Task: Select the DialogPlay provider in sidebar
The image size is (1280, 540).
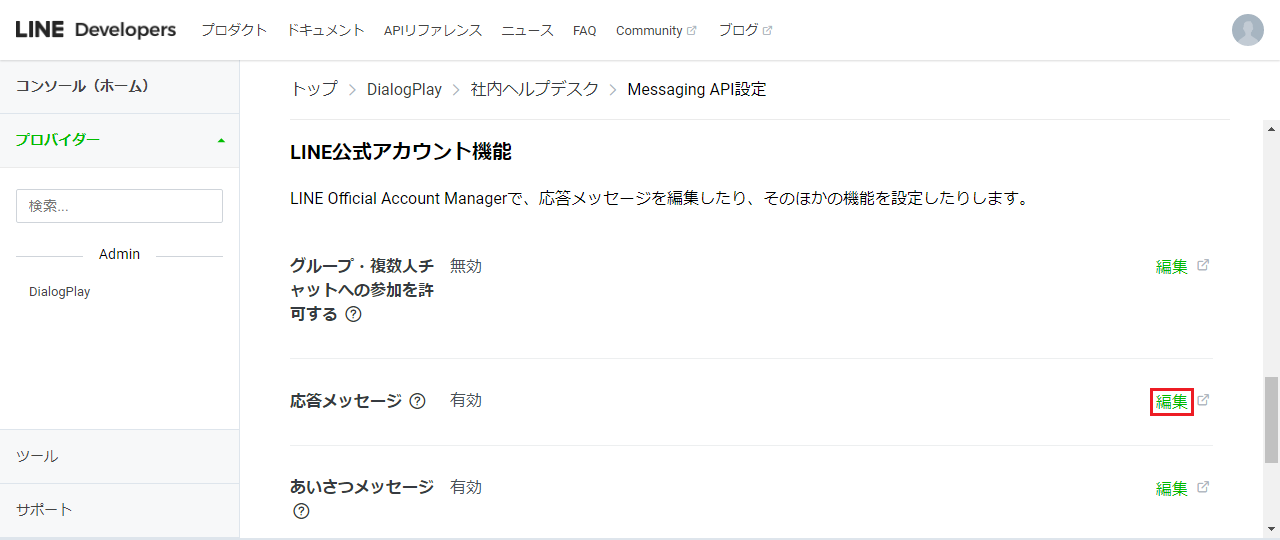Action: coord(60,292)
